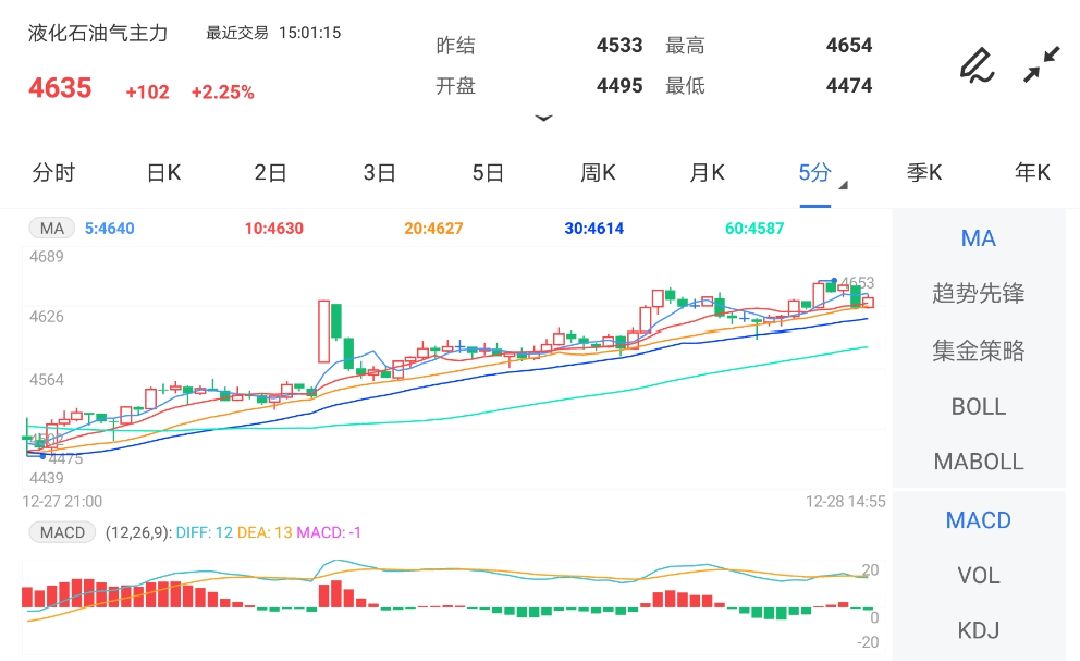Switch to the 日K chart tab
Image resolution: width=1080 pixels, height=661 pixels.
(x=164, y=172)
